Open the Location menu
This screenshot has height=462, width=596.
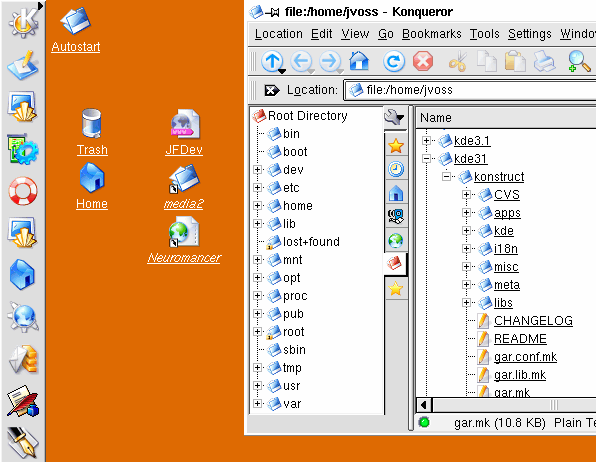279,34
